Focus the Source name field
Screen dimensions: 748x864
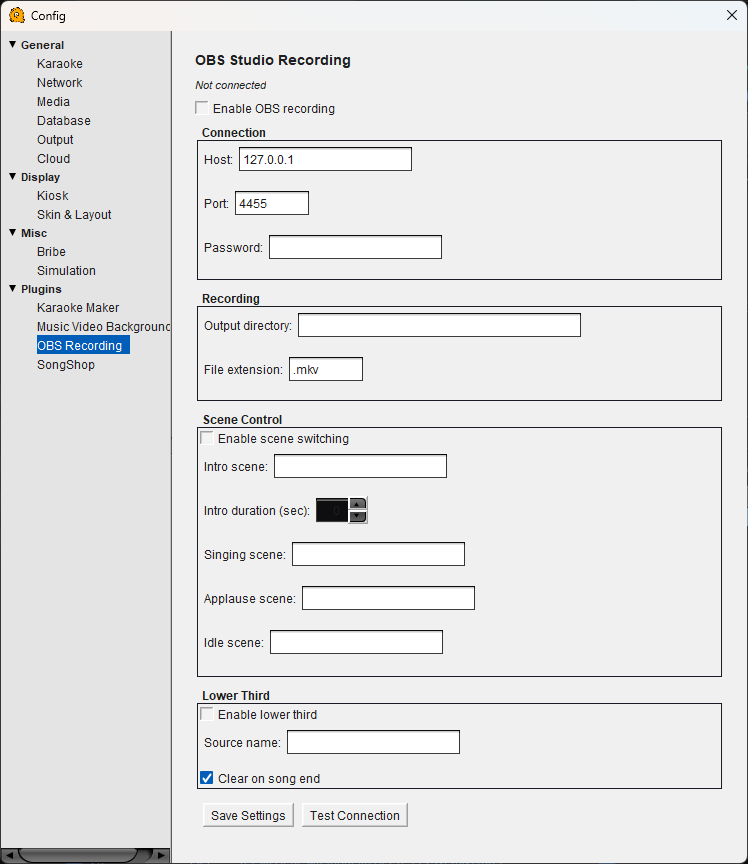(373, 742)
